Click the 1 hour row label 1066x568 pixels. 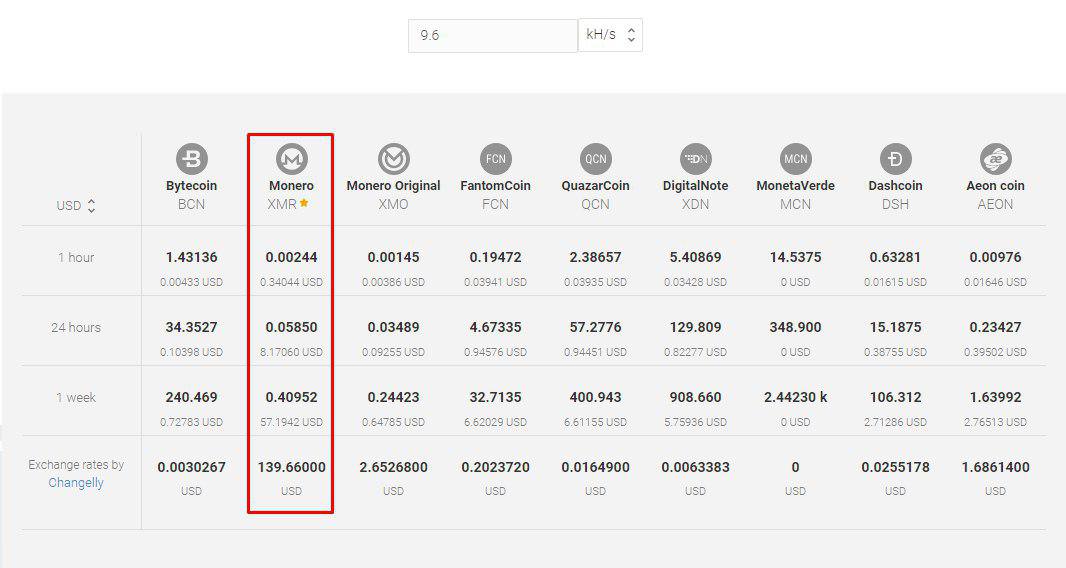pyautogui.click(x=75, y=258)
